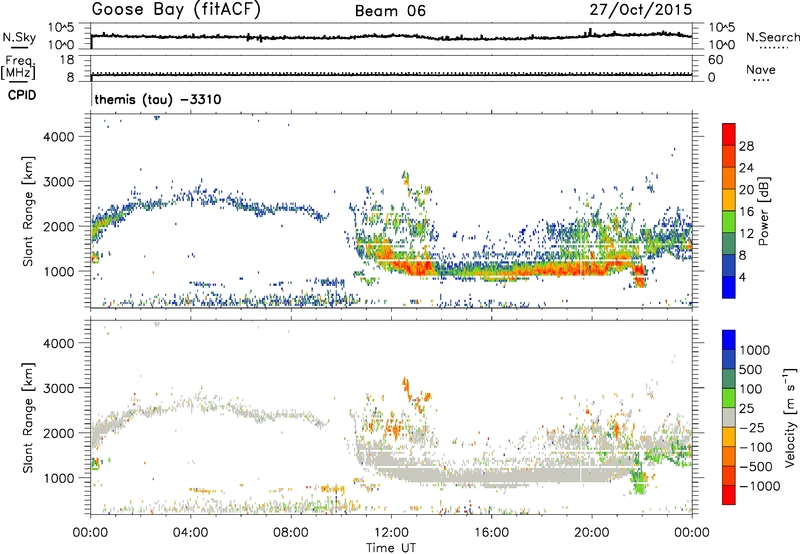Click the right '10^0' noise axis tick
The width and height of the screenshot is (800, 554).
[x=722, y=45]
